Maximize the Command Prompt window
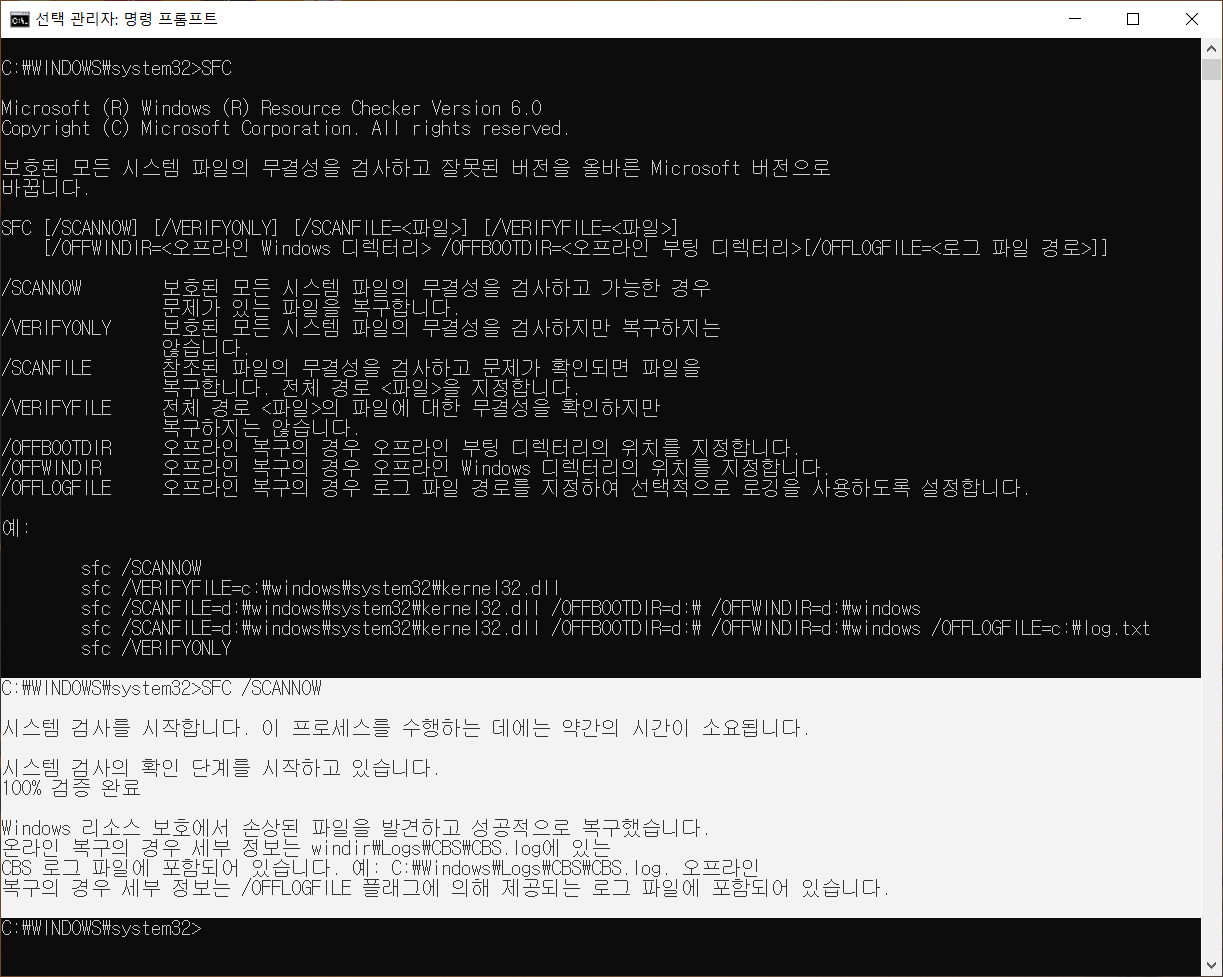 coord(1132,19)
